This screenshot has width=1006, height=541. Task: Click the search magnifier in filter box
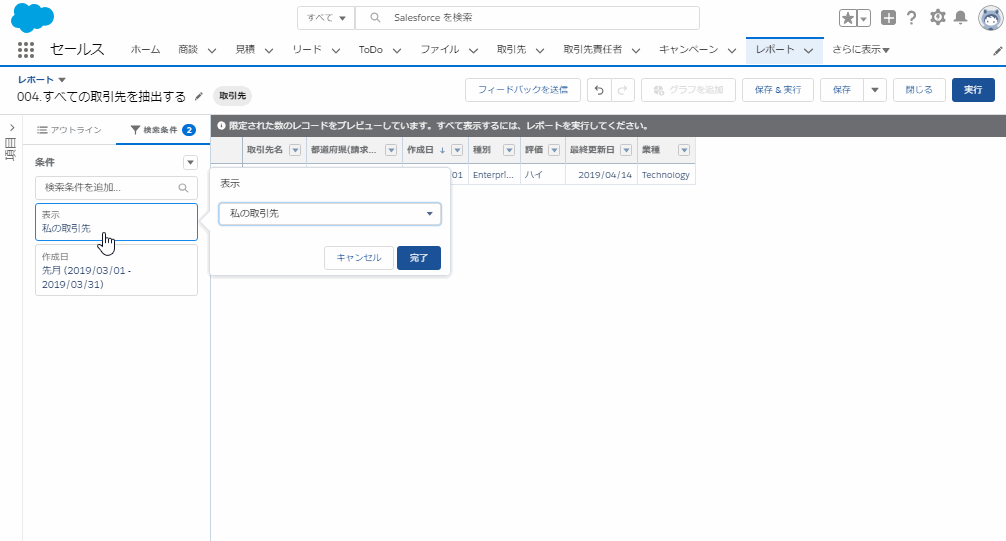(x=183, y=188)
